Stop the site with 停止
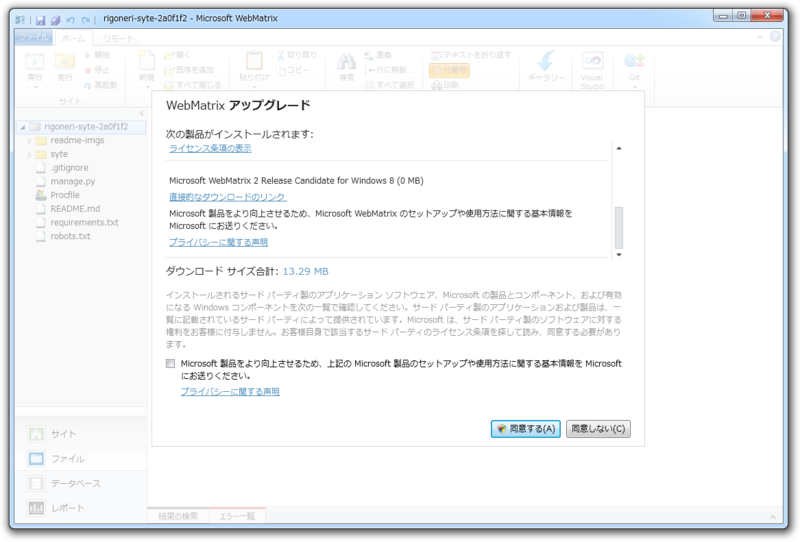800x542 pixels. tap(97, 69)
